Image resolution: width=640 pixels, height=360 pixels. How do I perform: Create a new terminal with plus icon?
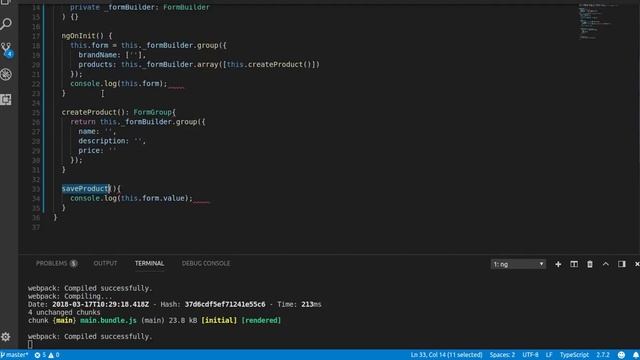558,264
